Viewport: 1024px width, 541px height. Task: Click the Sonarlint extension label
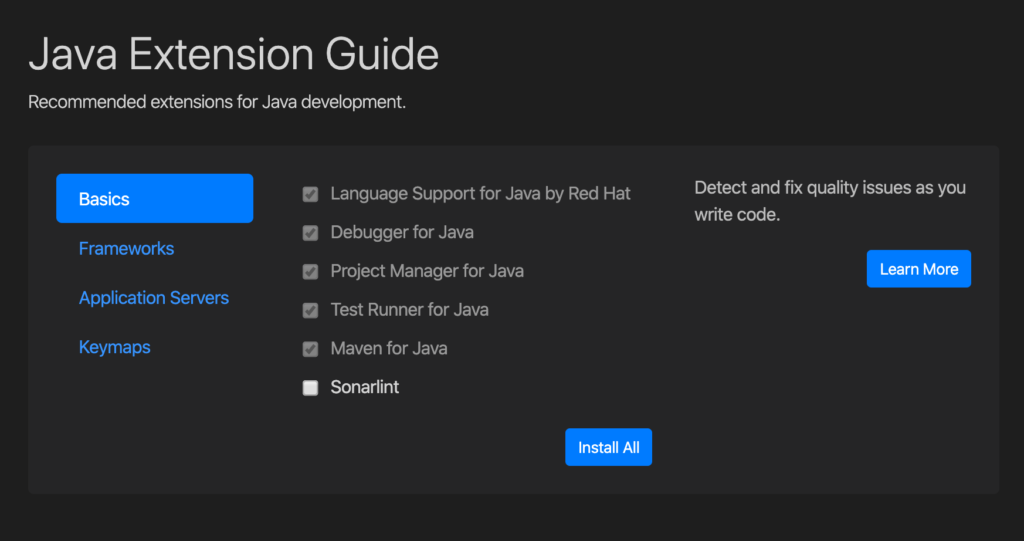pos(364,387)
